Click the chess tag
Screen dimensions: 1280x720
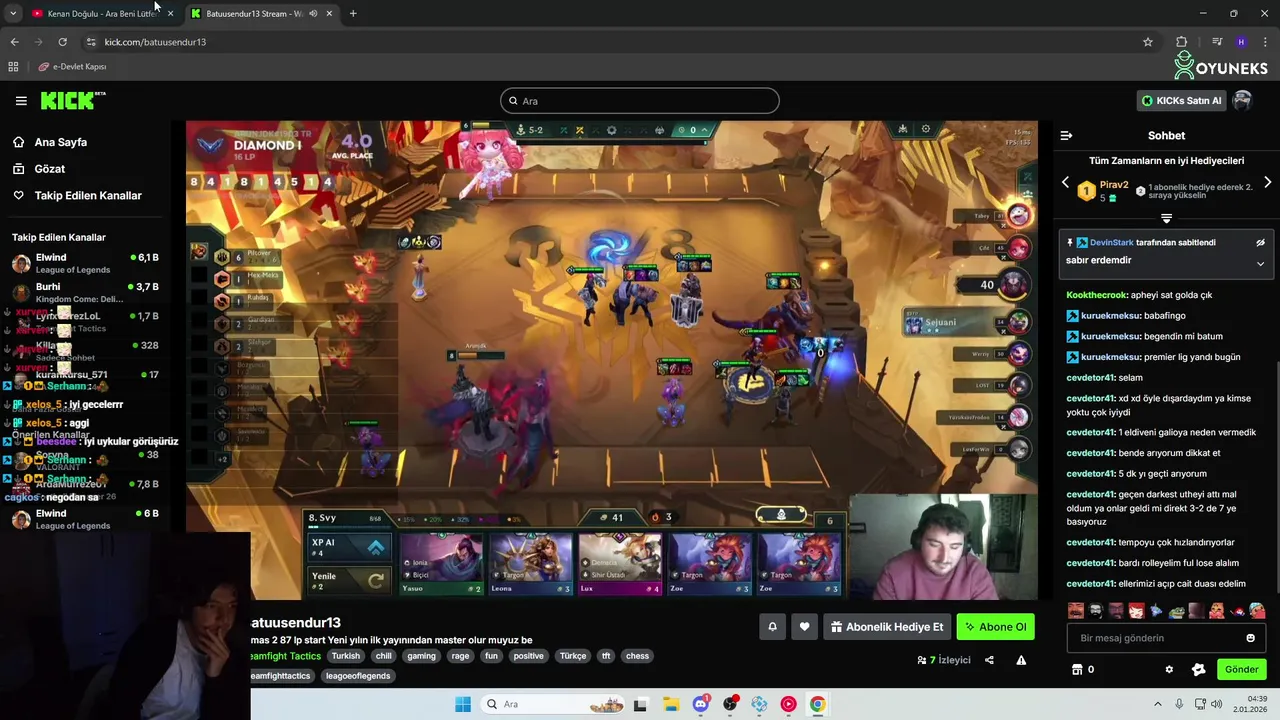[x=637, y=656]
